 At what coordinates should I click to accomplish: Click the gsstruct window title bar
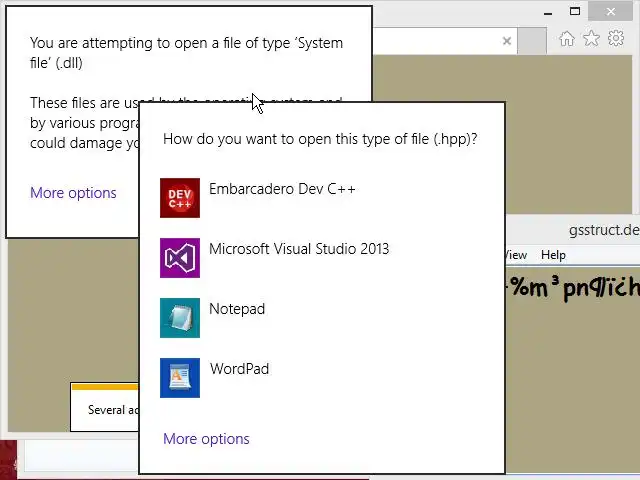[x=573, y=230]
